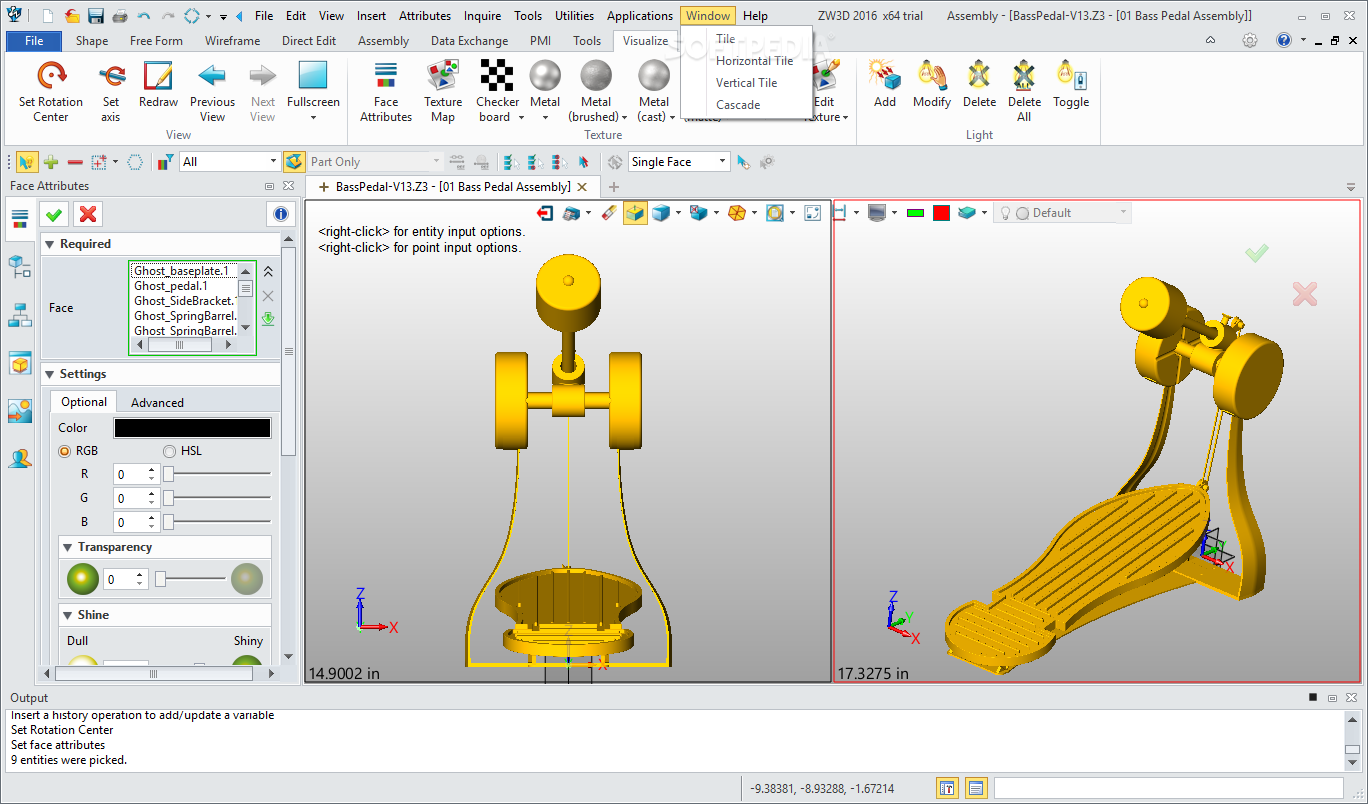
Task: Choose Vertical Tile from Window menu
Action: pos(746,83)
